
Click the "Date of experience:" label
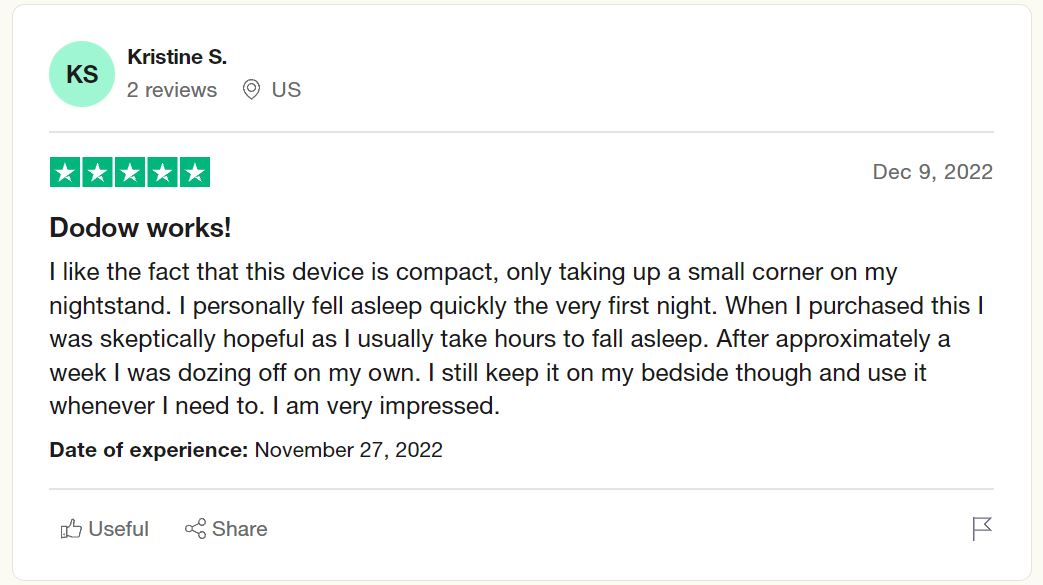tap(149, 450)
